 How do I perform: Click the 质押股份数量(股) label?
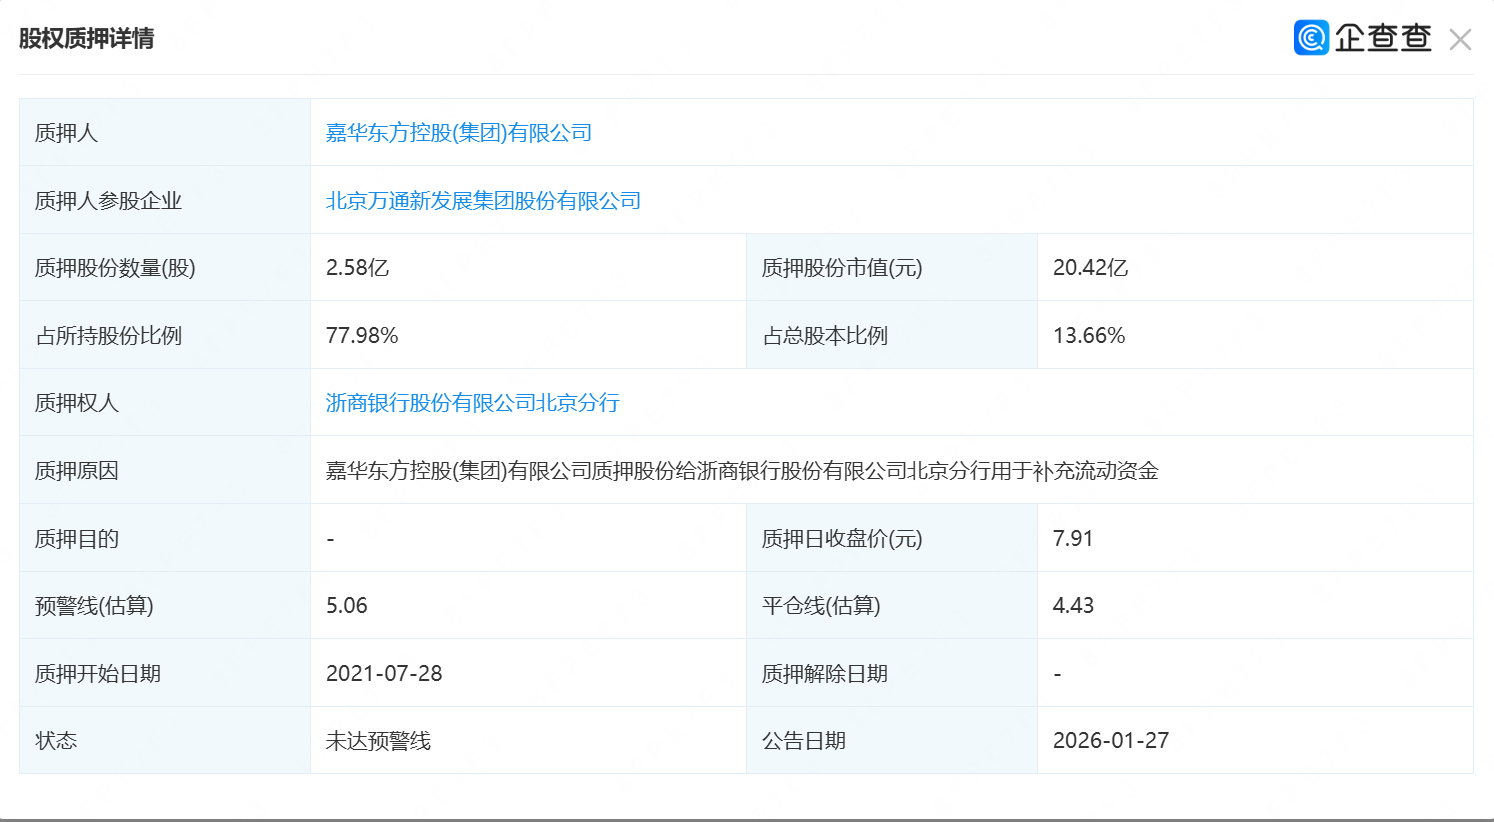pyautogui.click(x=115, y=268)
